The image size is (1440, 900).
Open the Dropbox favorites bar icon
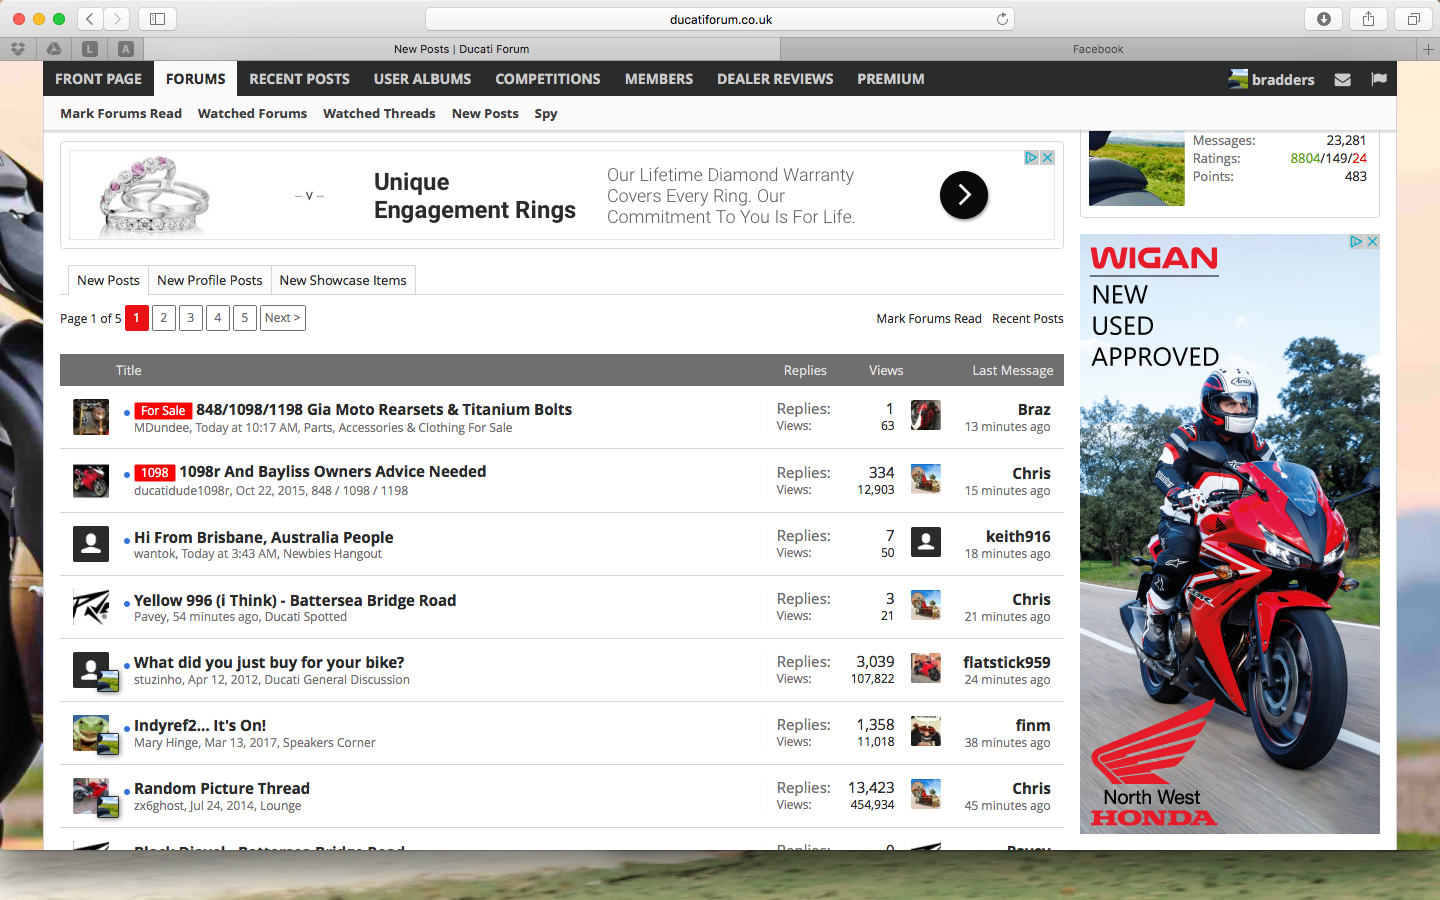point(18,48)
